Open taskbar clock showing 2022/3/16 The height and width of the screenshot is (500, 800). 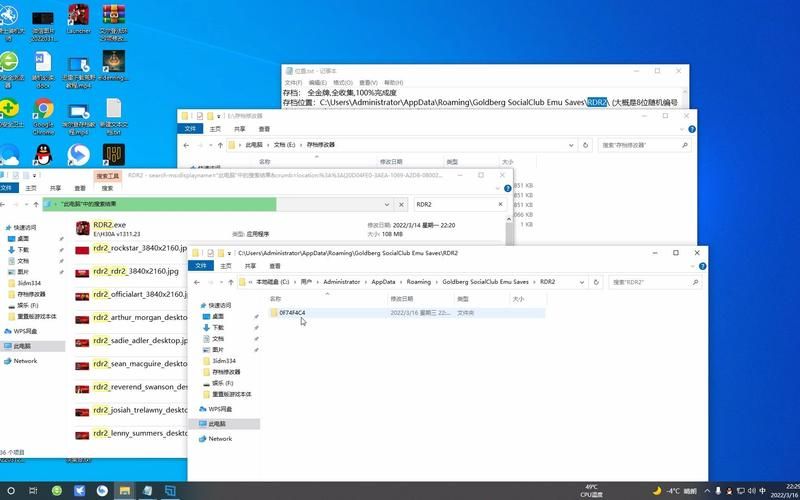click(x=786, y=491)
